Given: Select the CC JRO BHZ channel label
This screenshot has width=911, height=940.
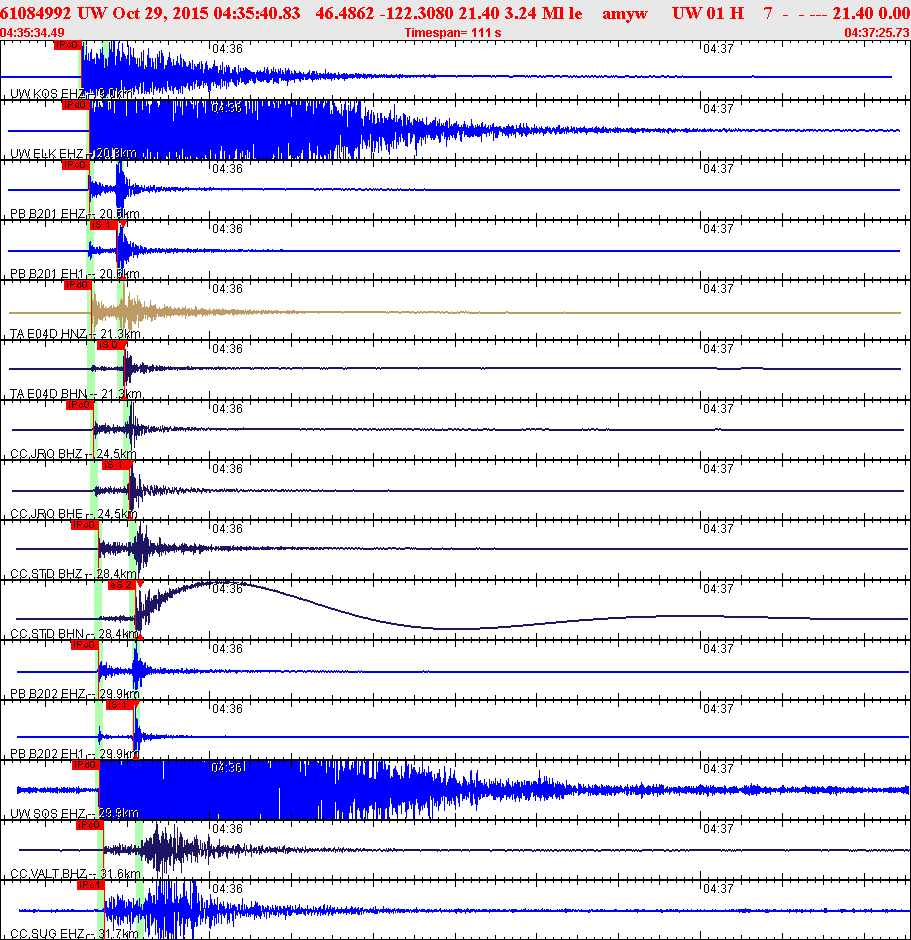Looking at the screenshot, I should click(73, 453).
